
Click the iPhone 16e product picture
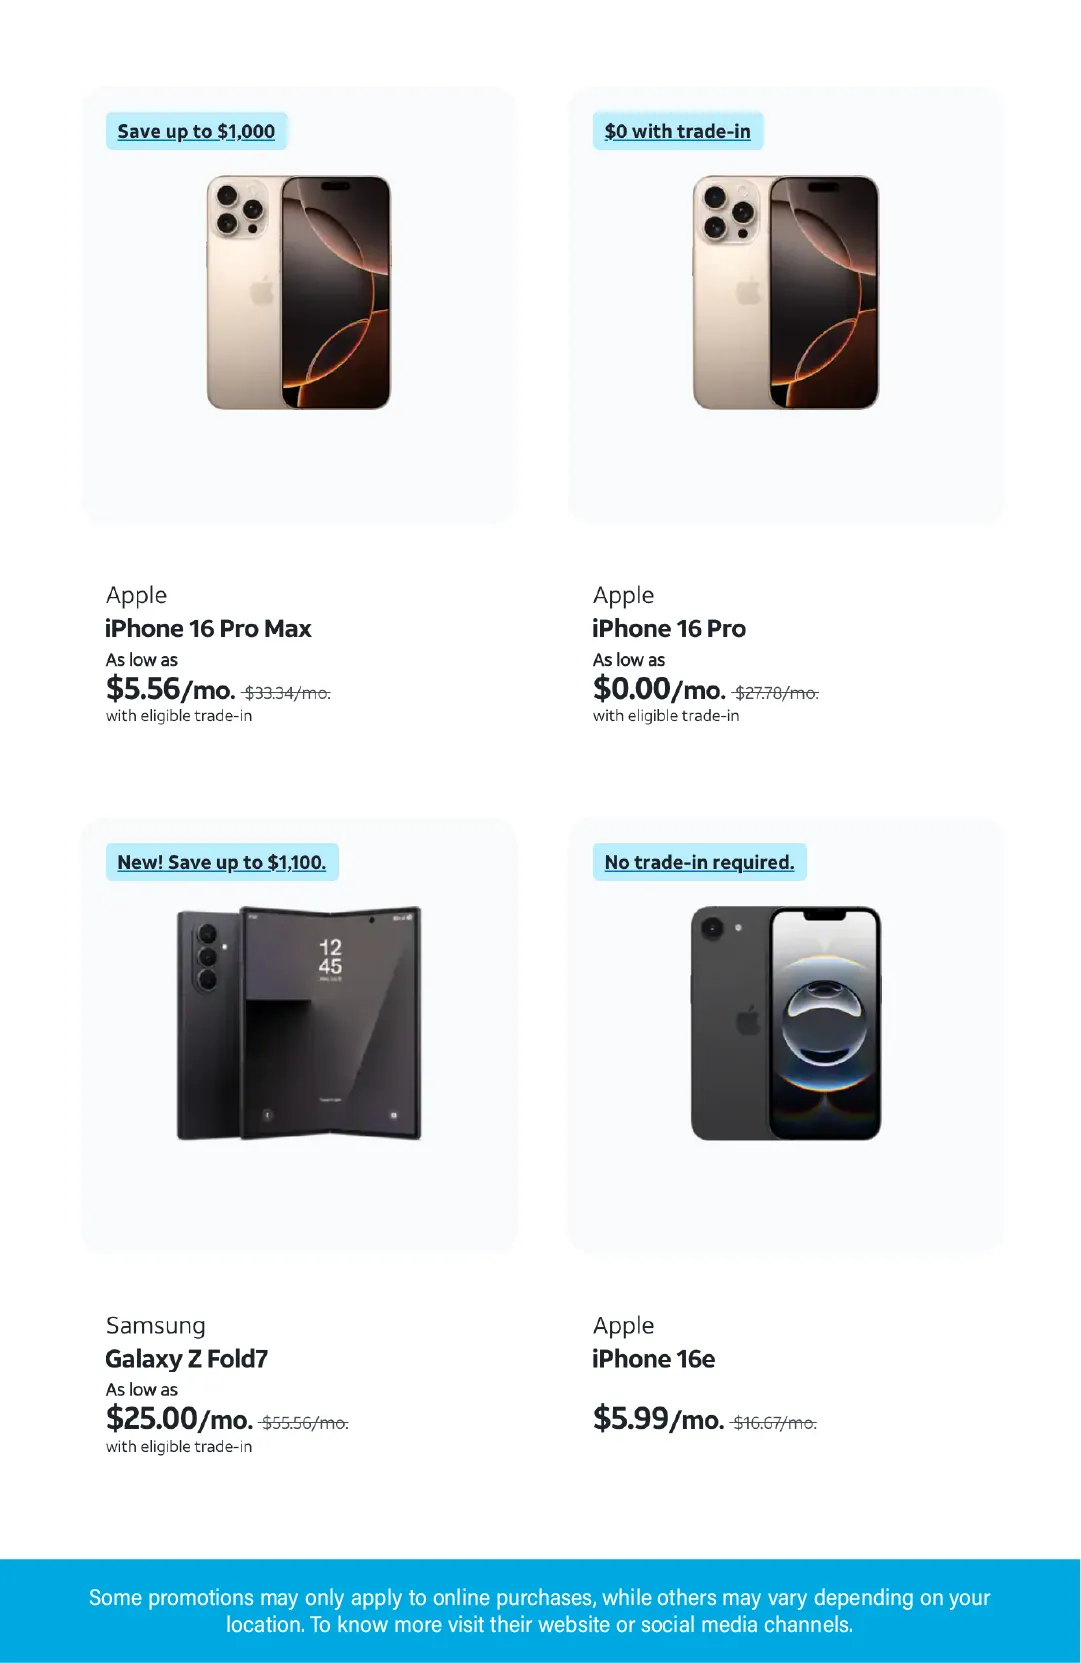click(x=785, y=1023)
